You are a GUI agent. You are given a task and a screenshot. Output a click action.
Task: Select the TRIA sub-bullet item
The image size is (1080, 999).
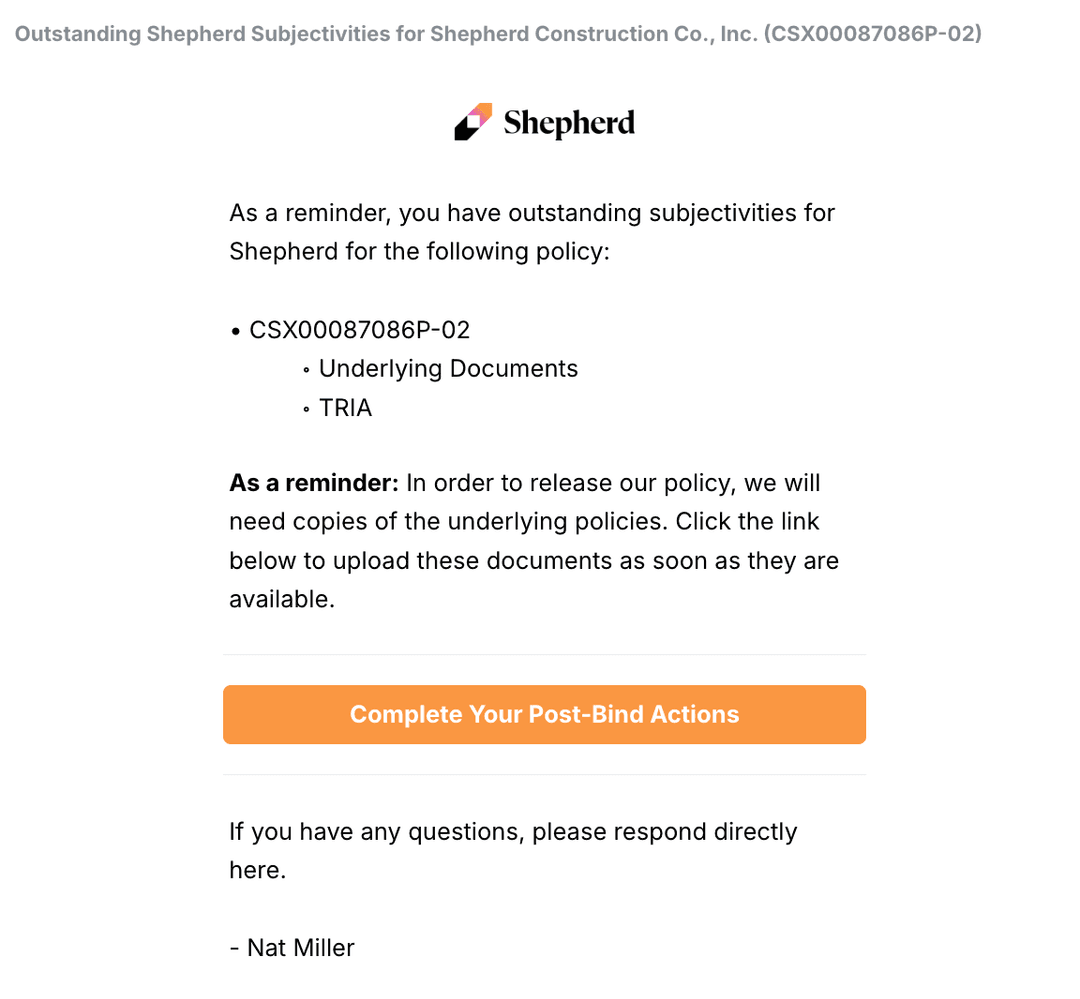tap(345, 408)
